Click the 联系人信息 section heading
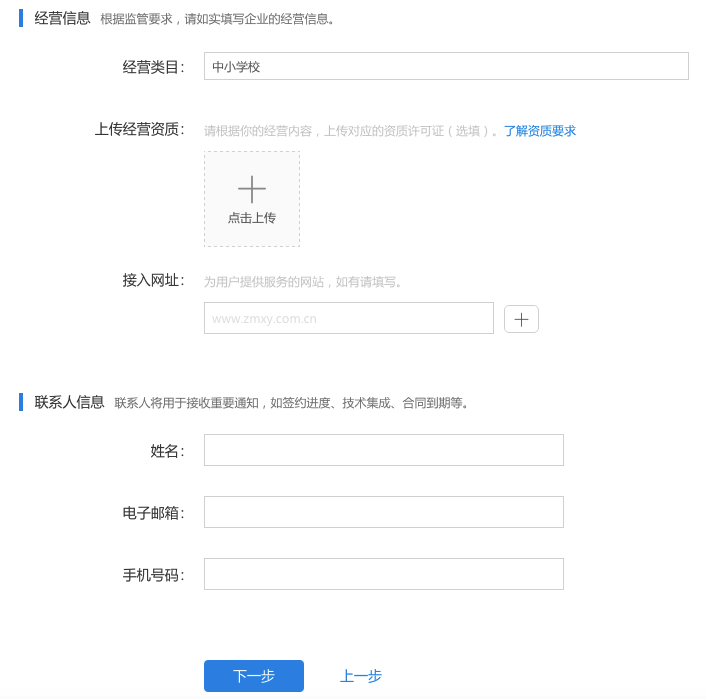Screen dimensions: 706x699 click(69, 402)
